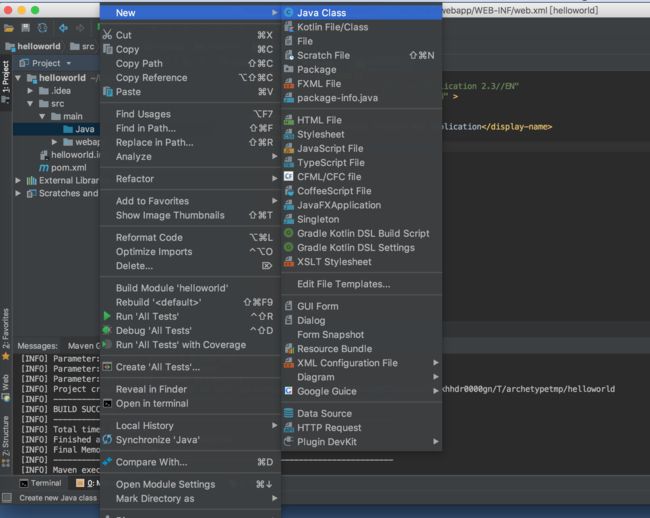Click the TypeScript File icon
This screenshot has width=650, height=518.
[x=289, y=162]
